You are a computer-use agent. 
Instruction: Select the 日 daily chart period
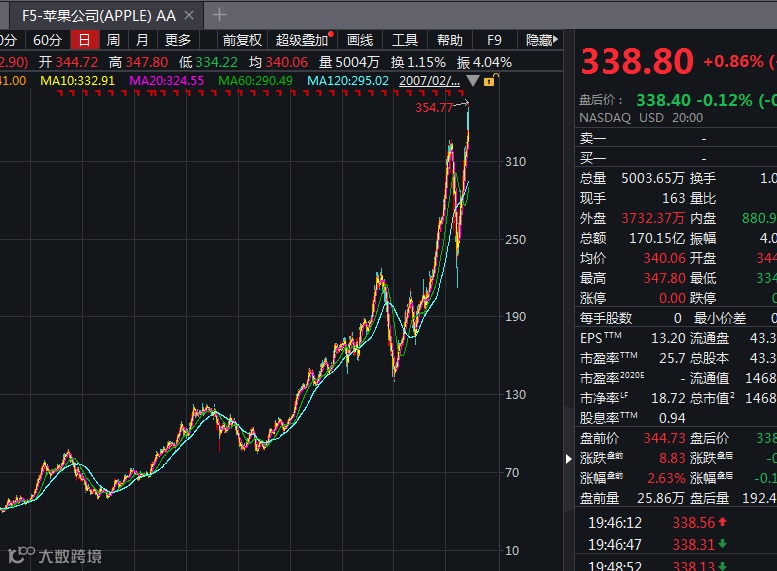click(x=85, y=40)
